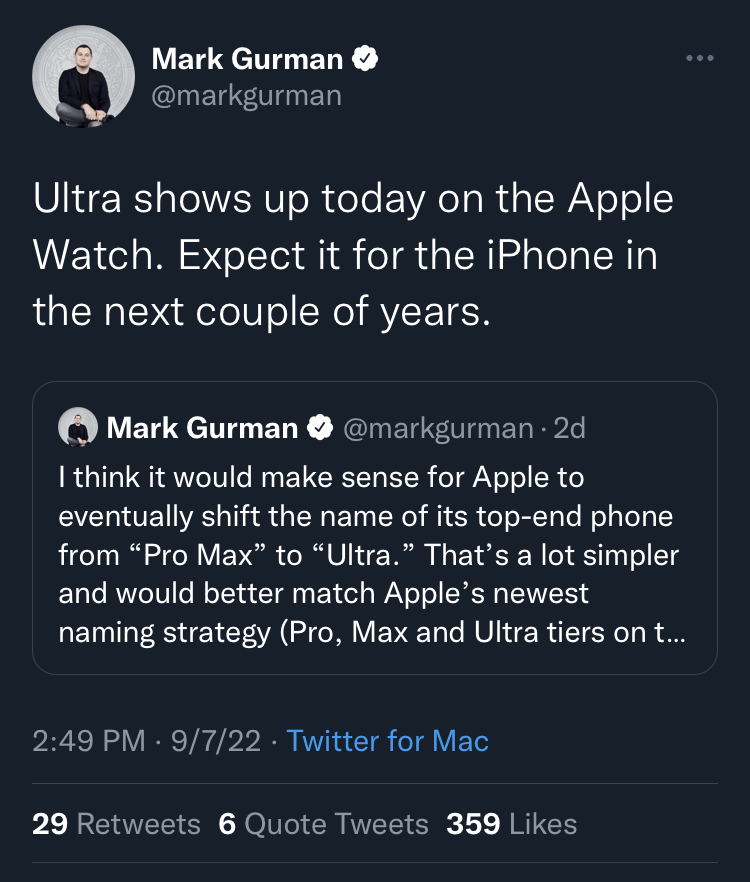750x882 pixels.
Task: Click the @markgurman handle in the quoted tweet
Action: pos(438,428)
